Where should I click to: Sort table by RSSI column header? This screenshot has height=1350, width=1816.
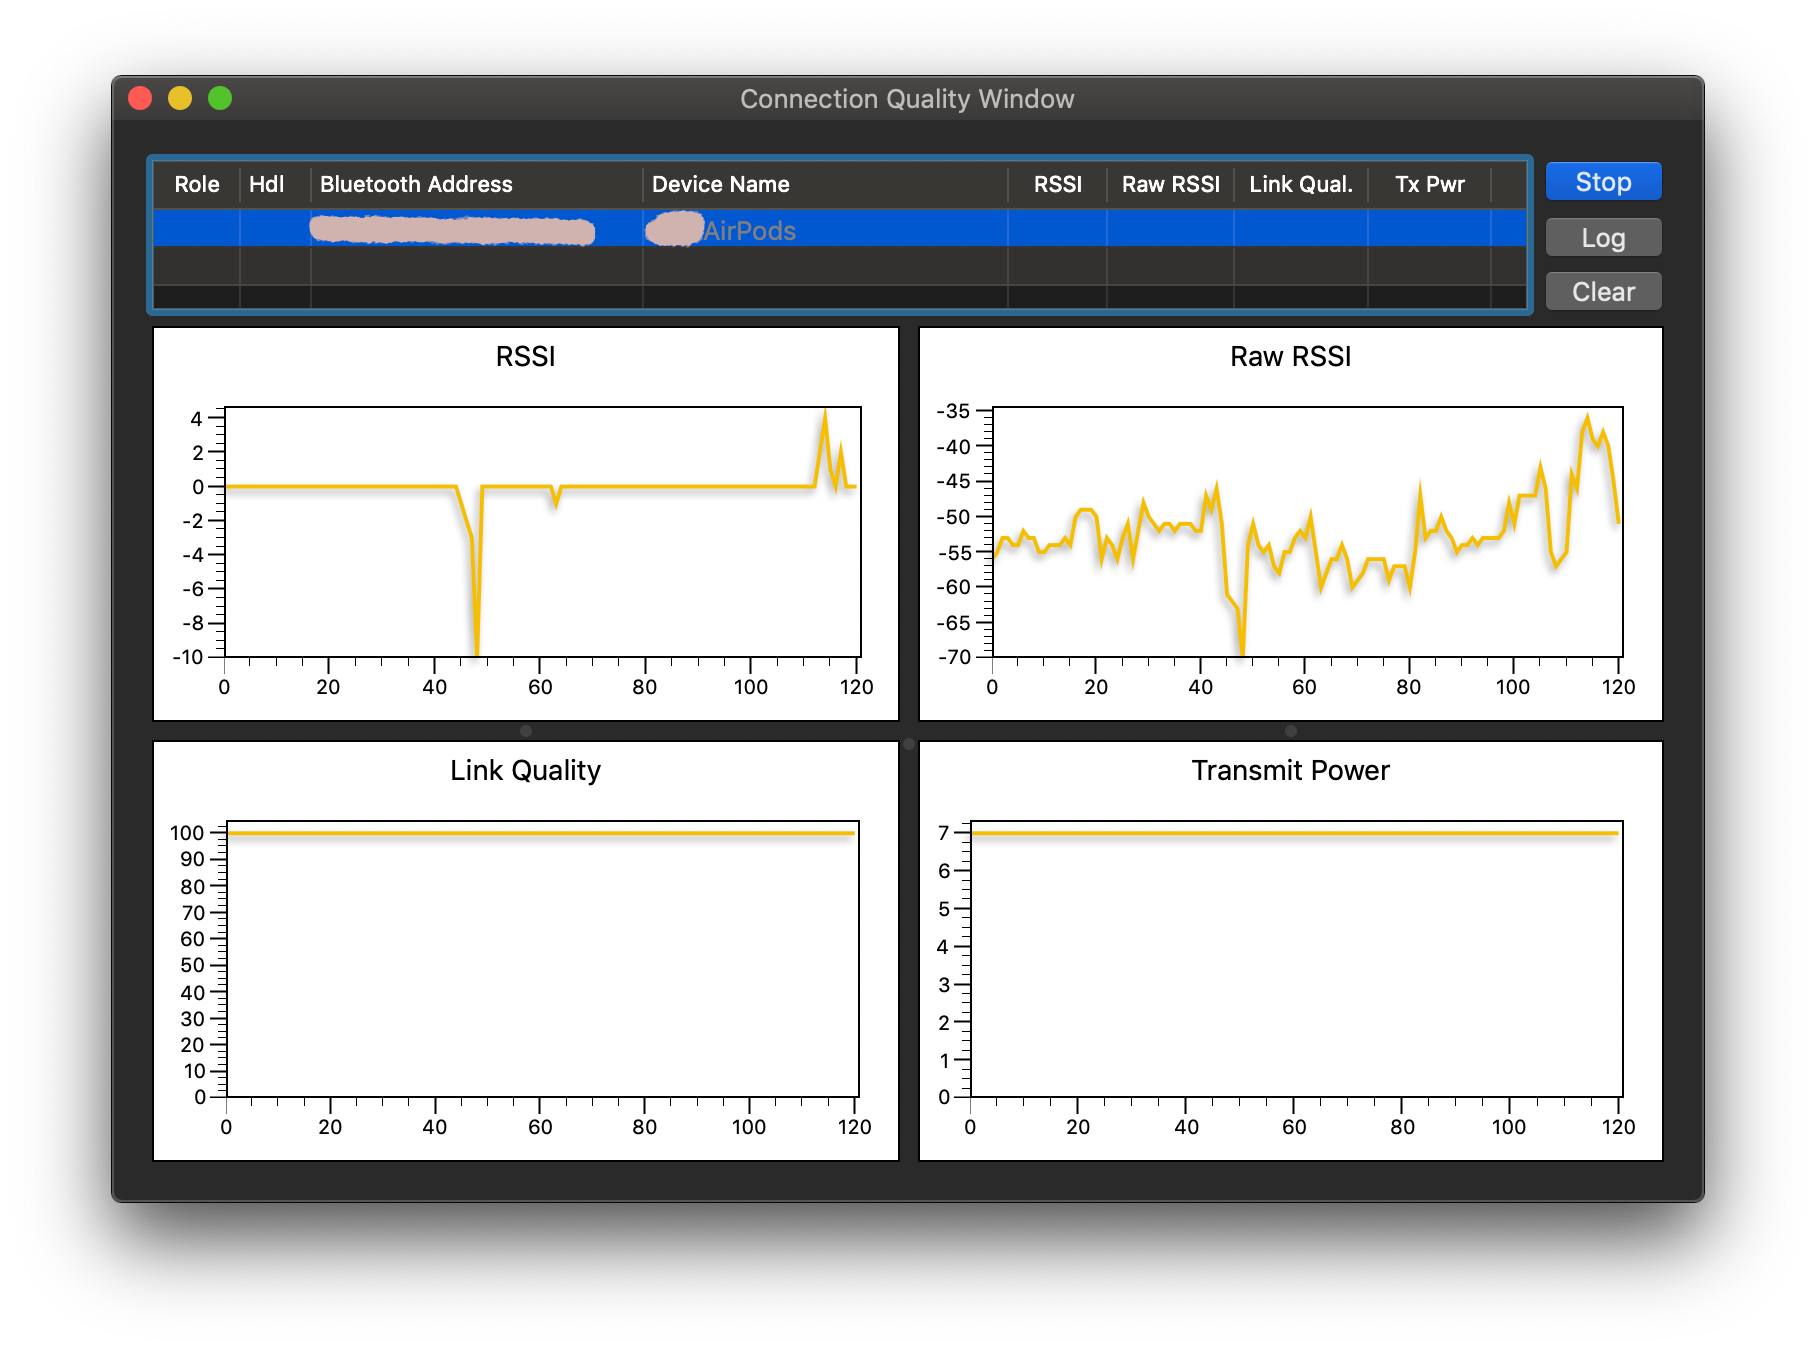(x=1057, y=185)
